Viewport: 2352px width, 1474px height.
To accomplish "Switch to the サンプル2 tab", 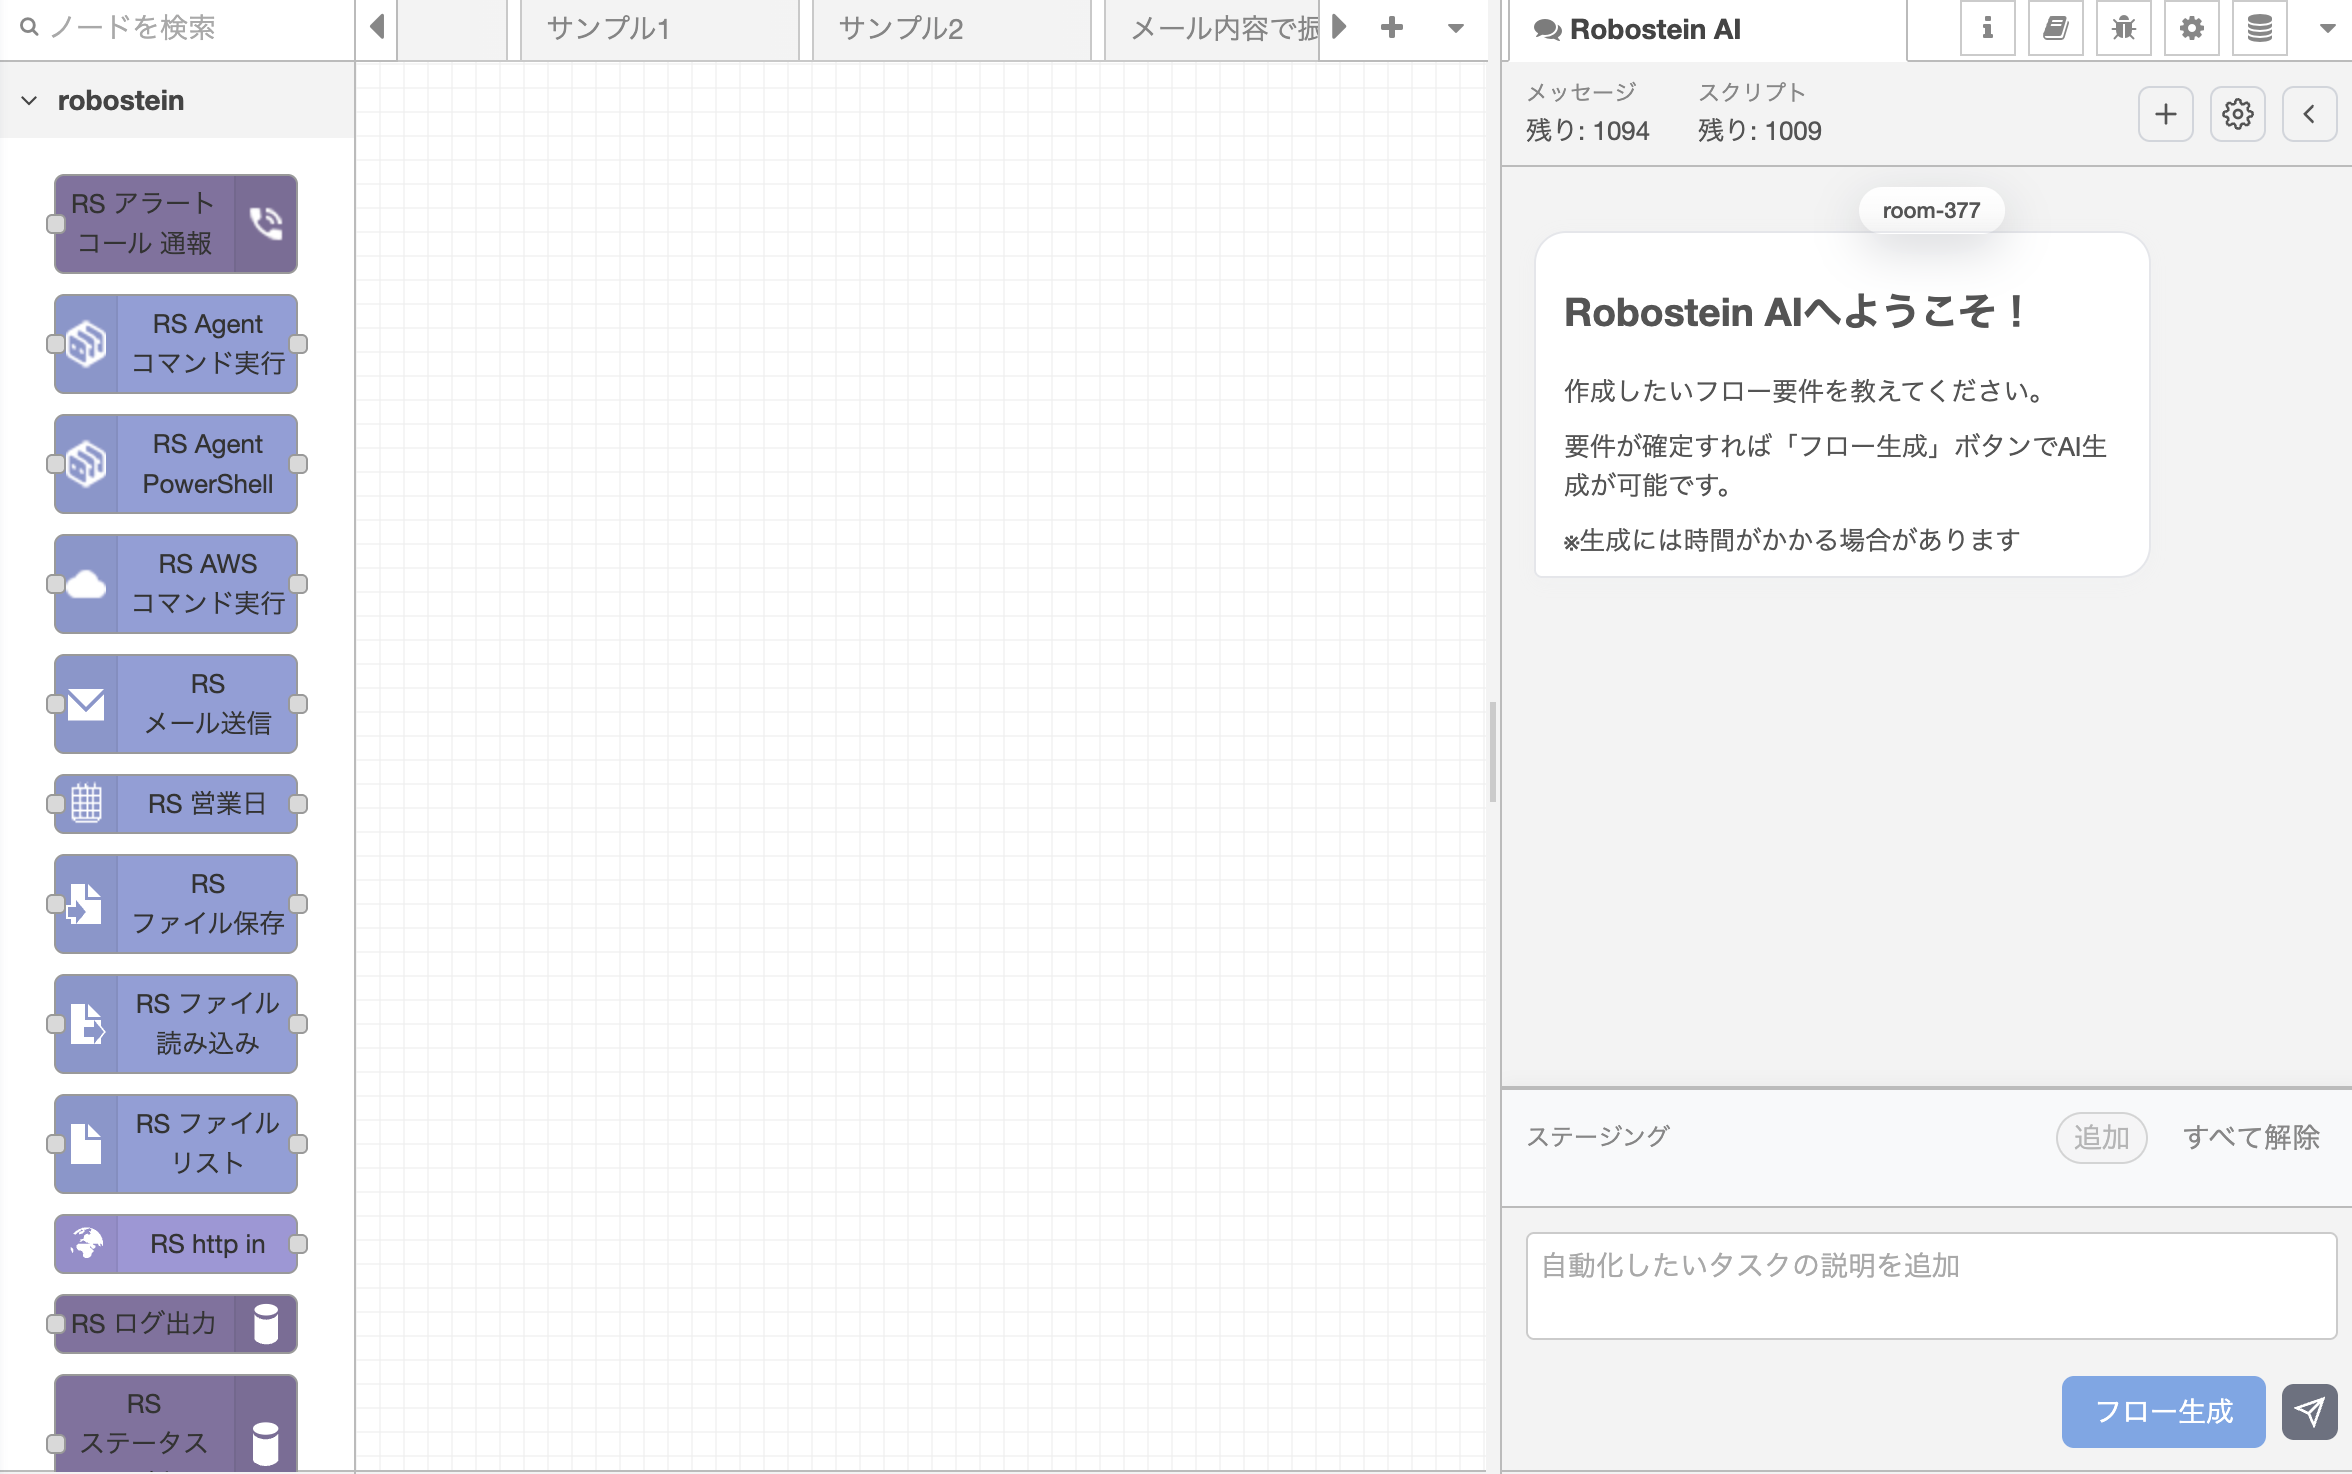I will pyautogui.click(x=900, y=29).
